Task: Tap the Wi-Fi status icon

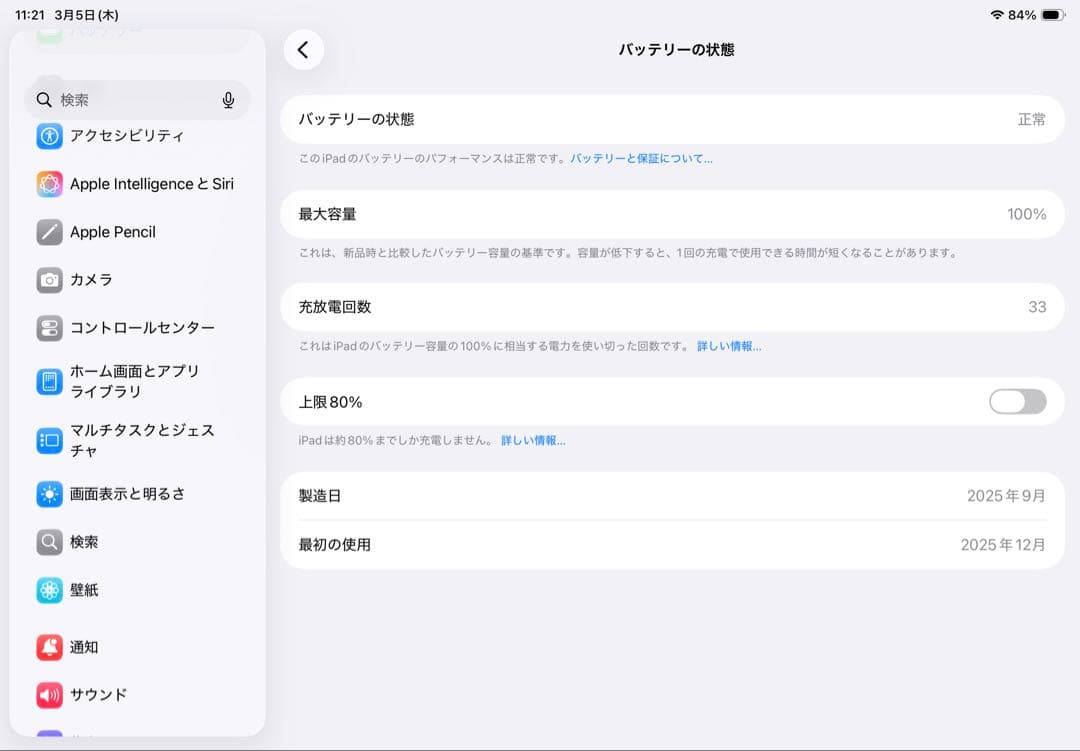Action: pos(997,14)
